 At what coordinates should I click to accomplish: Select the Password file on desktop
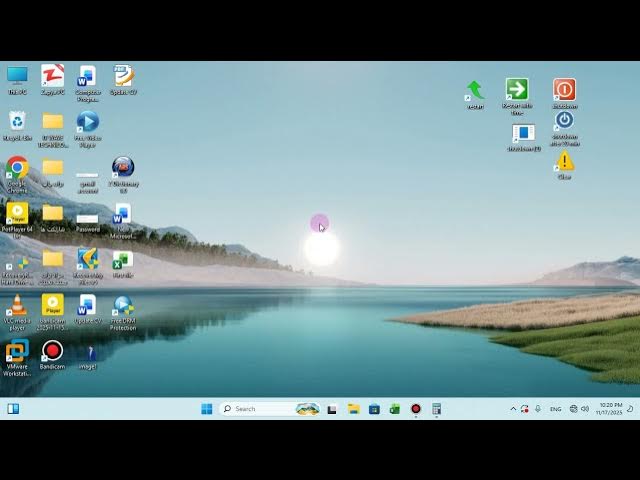click(x=88, y=222)
